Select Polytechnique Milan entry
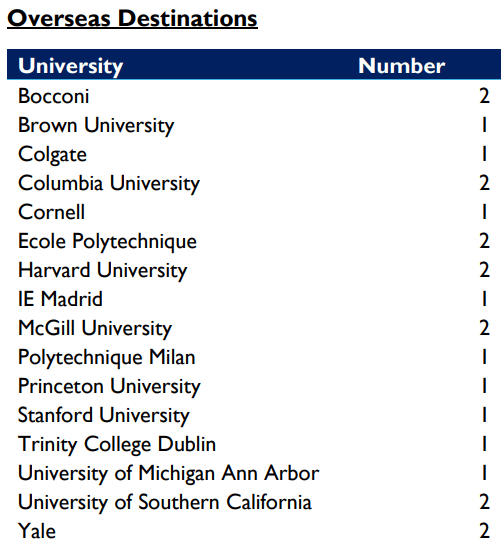This screenshot has height=551, width=502. click(x=106, y=357)
